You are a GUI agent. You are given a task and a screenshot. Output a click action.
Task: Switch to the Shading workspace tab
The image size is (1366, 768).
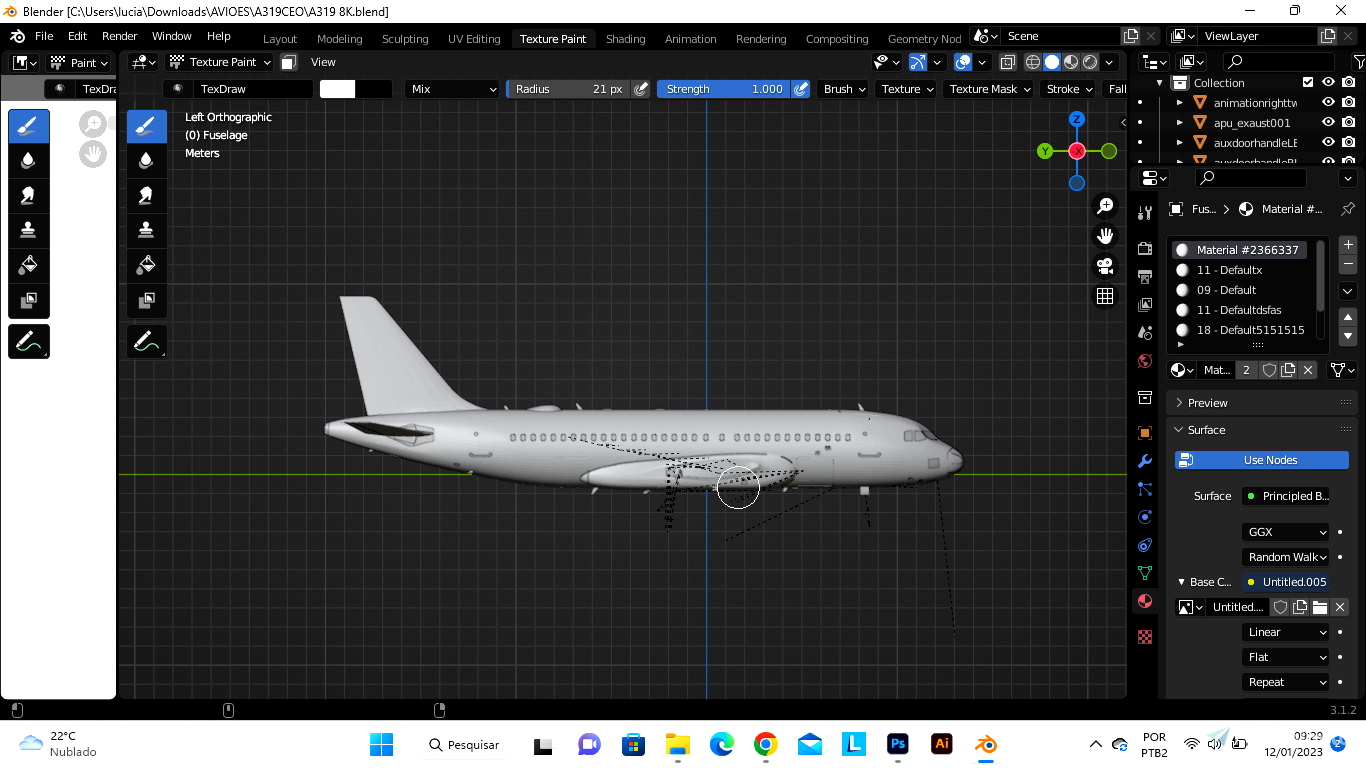tap(625, 39)
